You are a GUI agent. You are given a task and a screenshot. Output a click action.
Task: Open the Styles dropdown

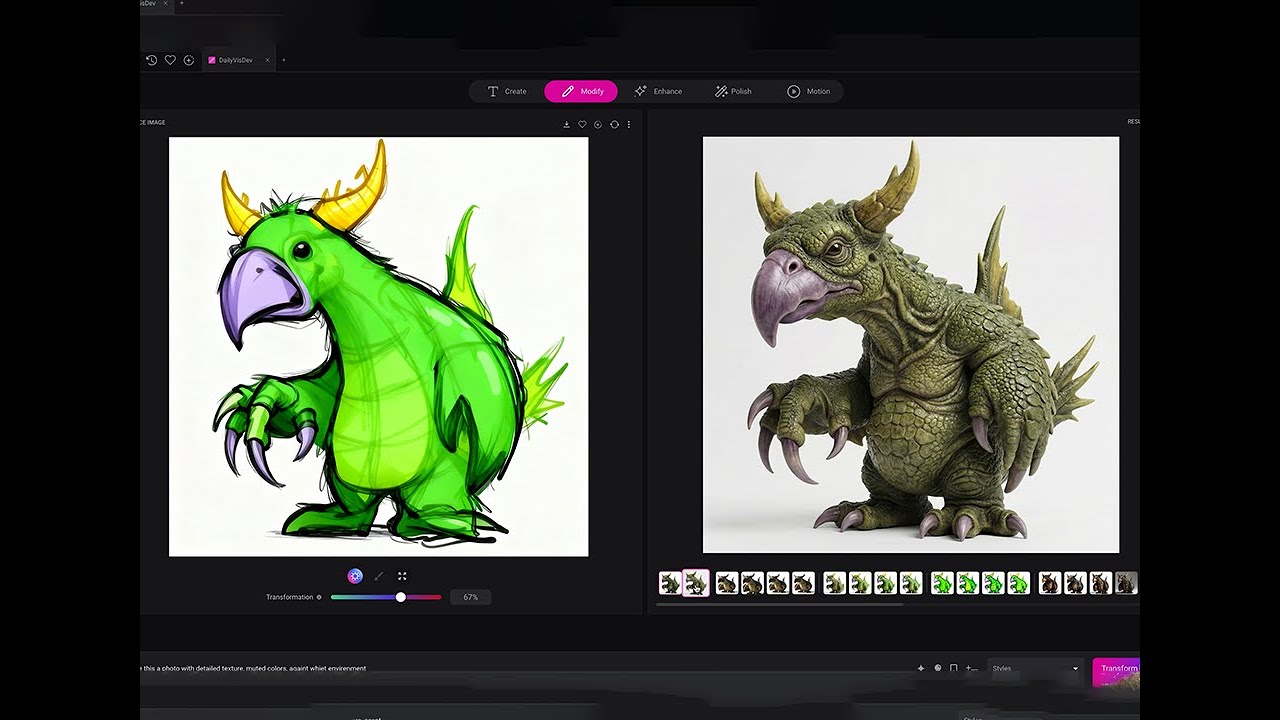1035,668
